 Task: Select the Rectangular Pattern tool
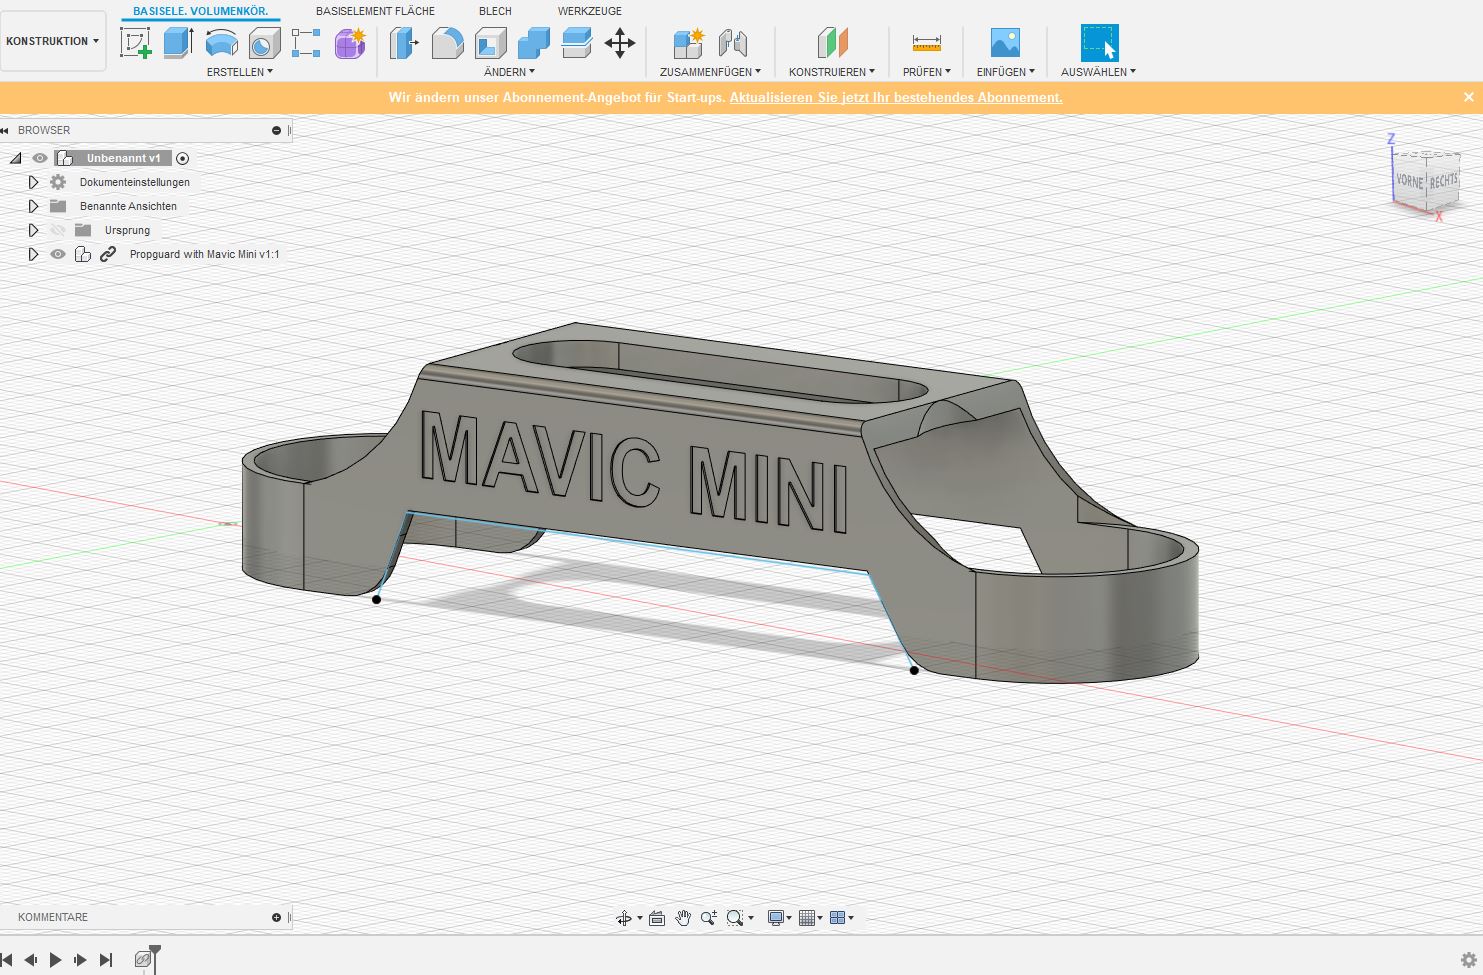click(306, 43)
